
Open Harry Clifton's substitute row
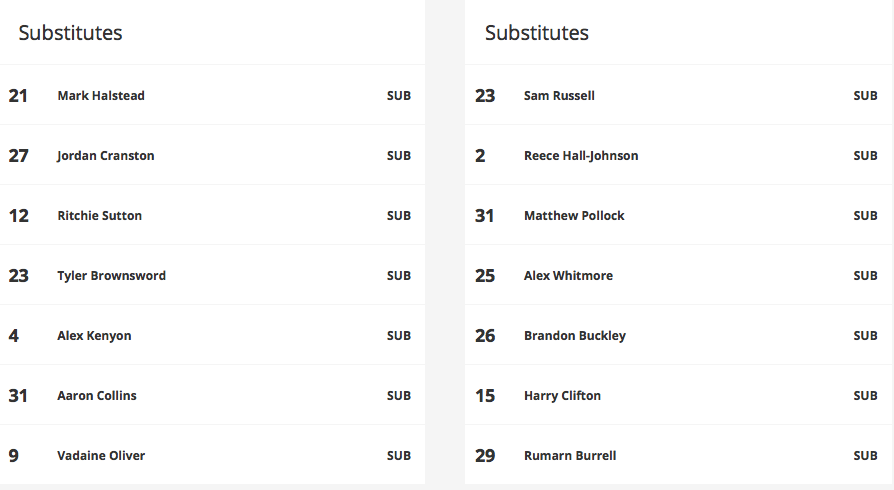[678, 395]
